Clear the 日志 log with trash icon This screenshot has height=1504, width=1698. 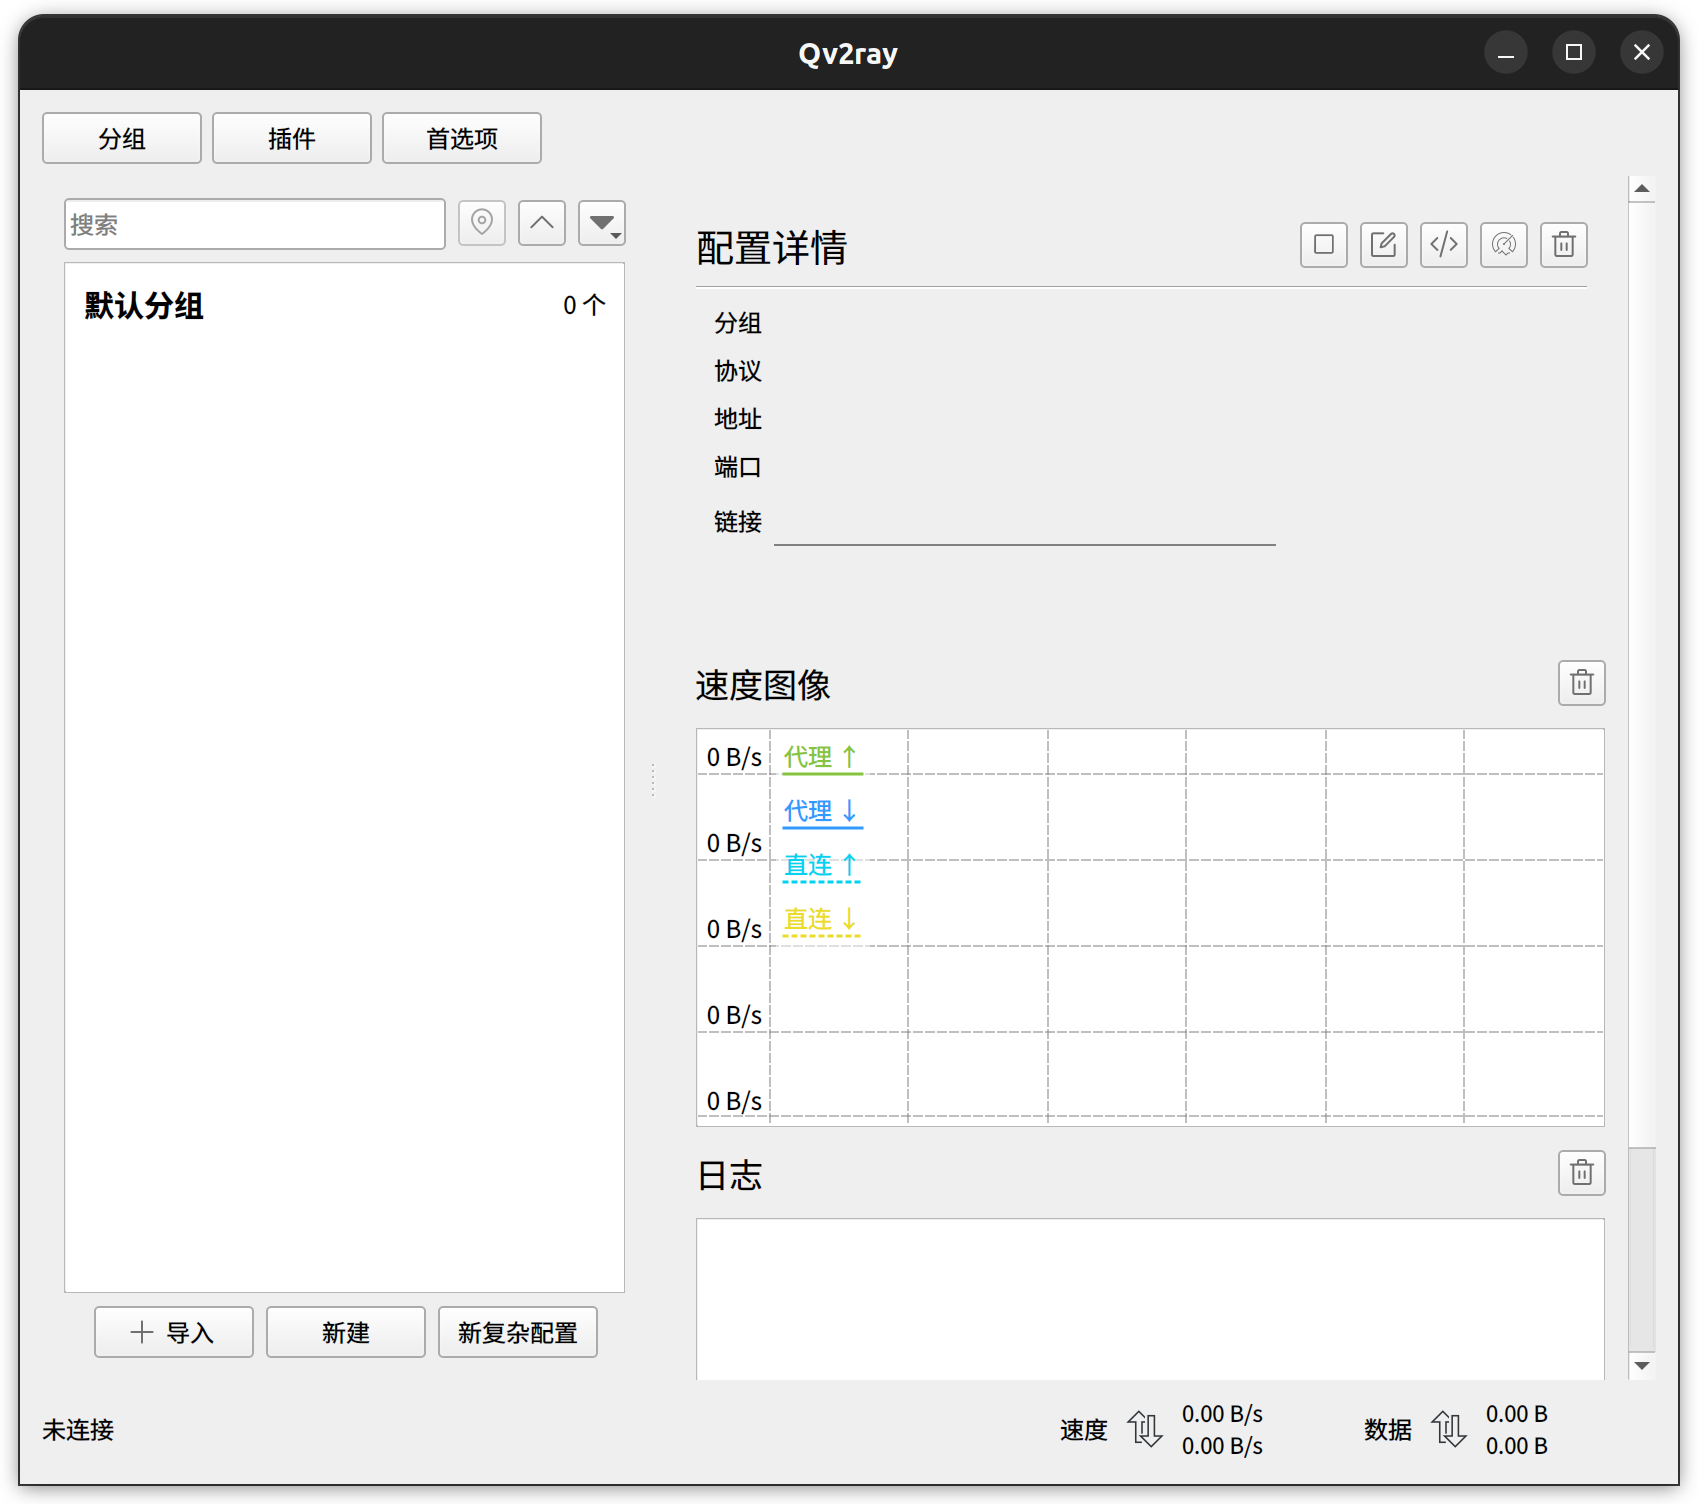[1582, 1173]
